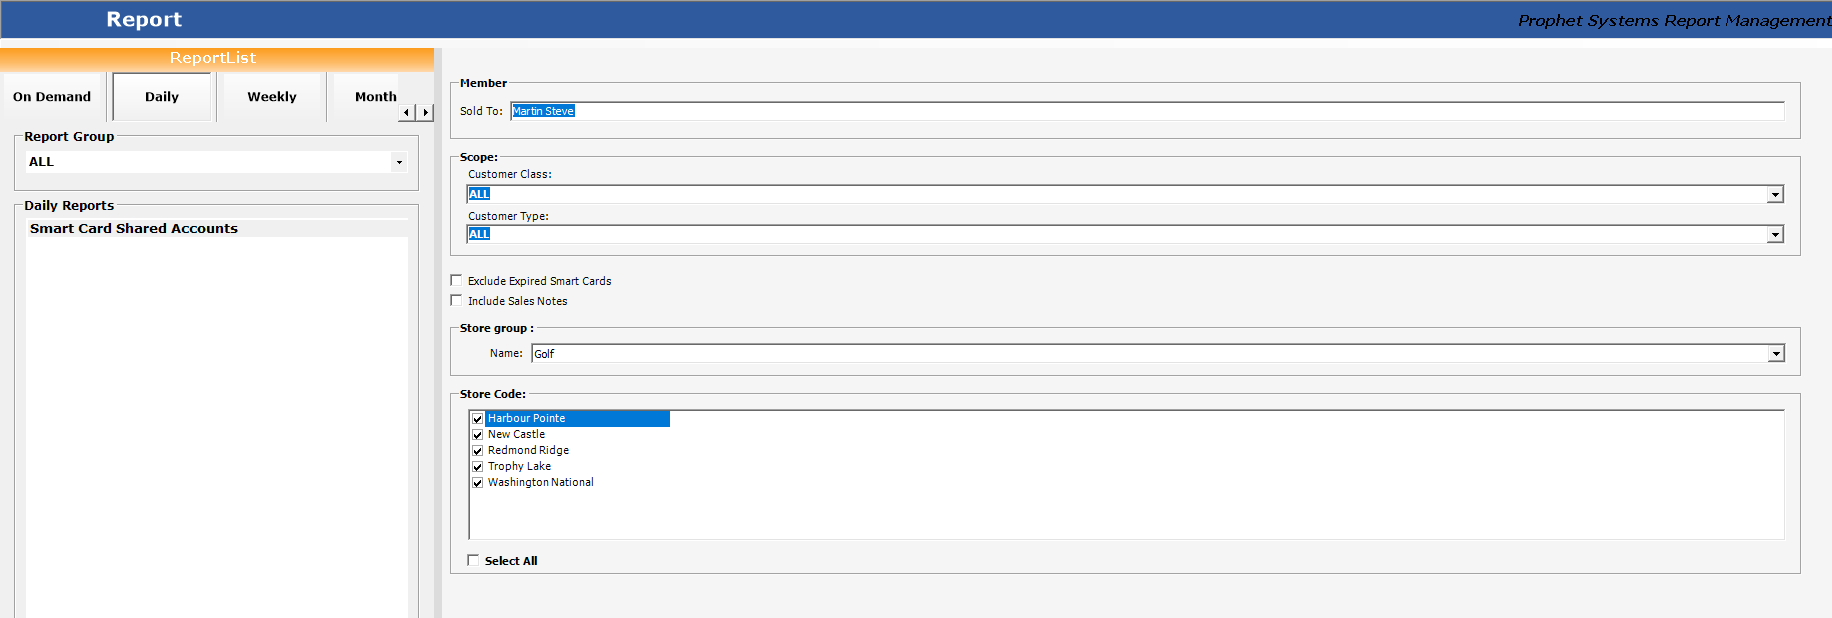Check the Include Sales Notes box
Screen dimensions: 1832x618
tap(457, 301)
